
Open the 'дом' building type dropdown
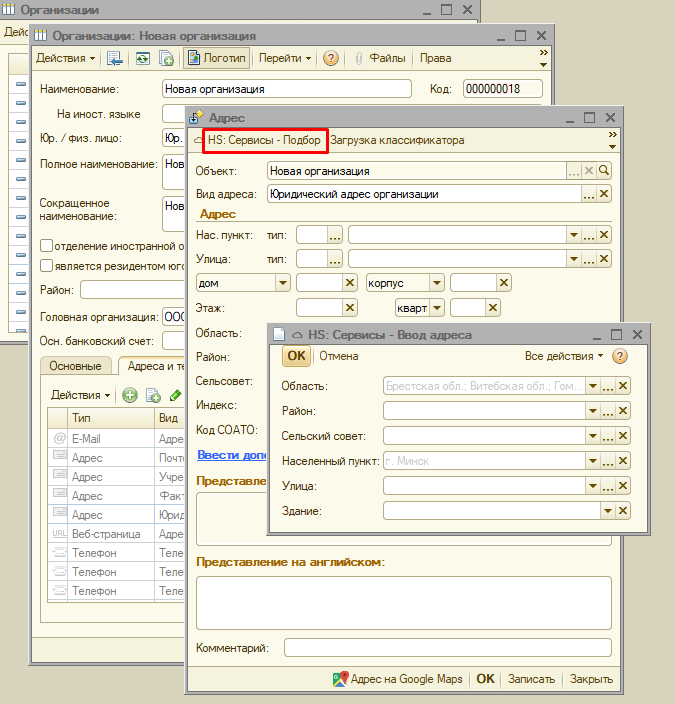(x=282, y=283)
